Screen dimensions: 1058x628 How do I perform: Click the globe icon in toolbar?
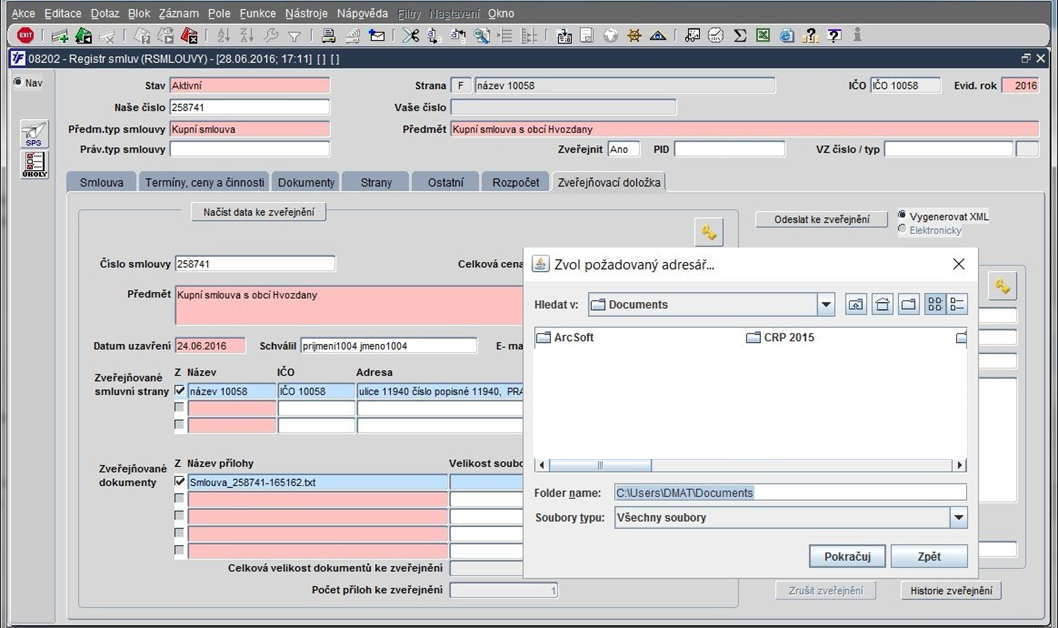pyautogui.click(x=610, y=36)
